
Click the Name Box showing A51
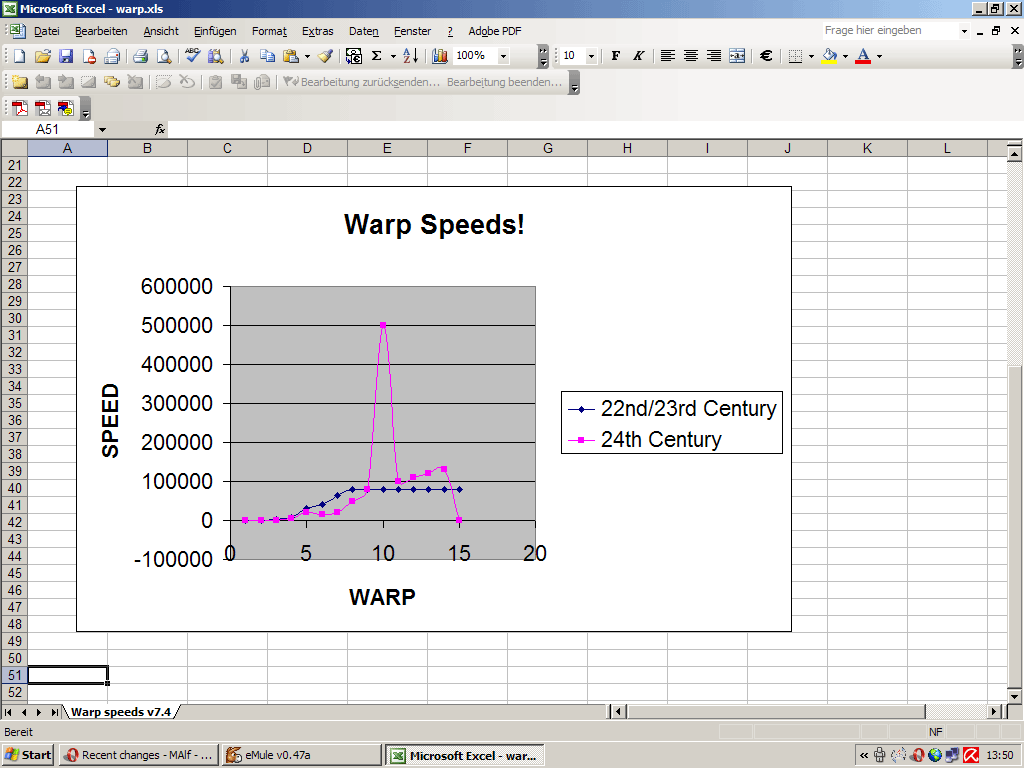coord(48,129)
